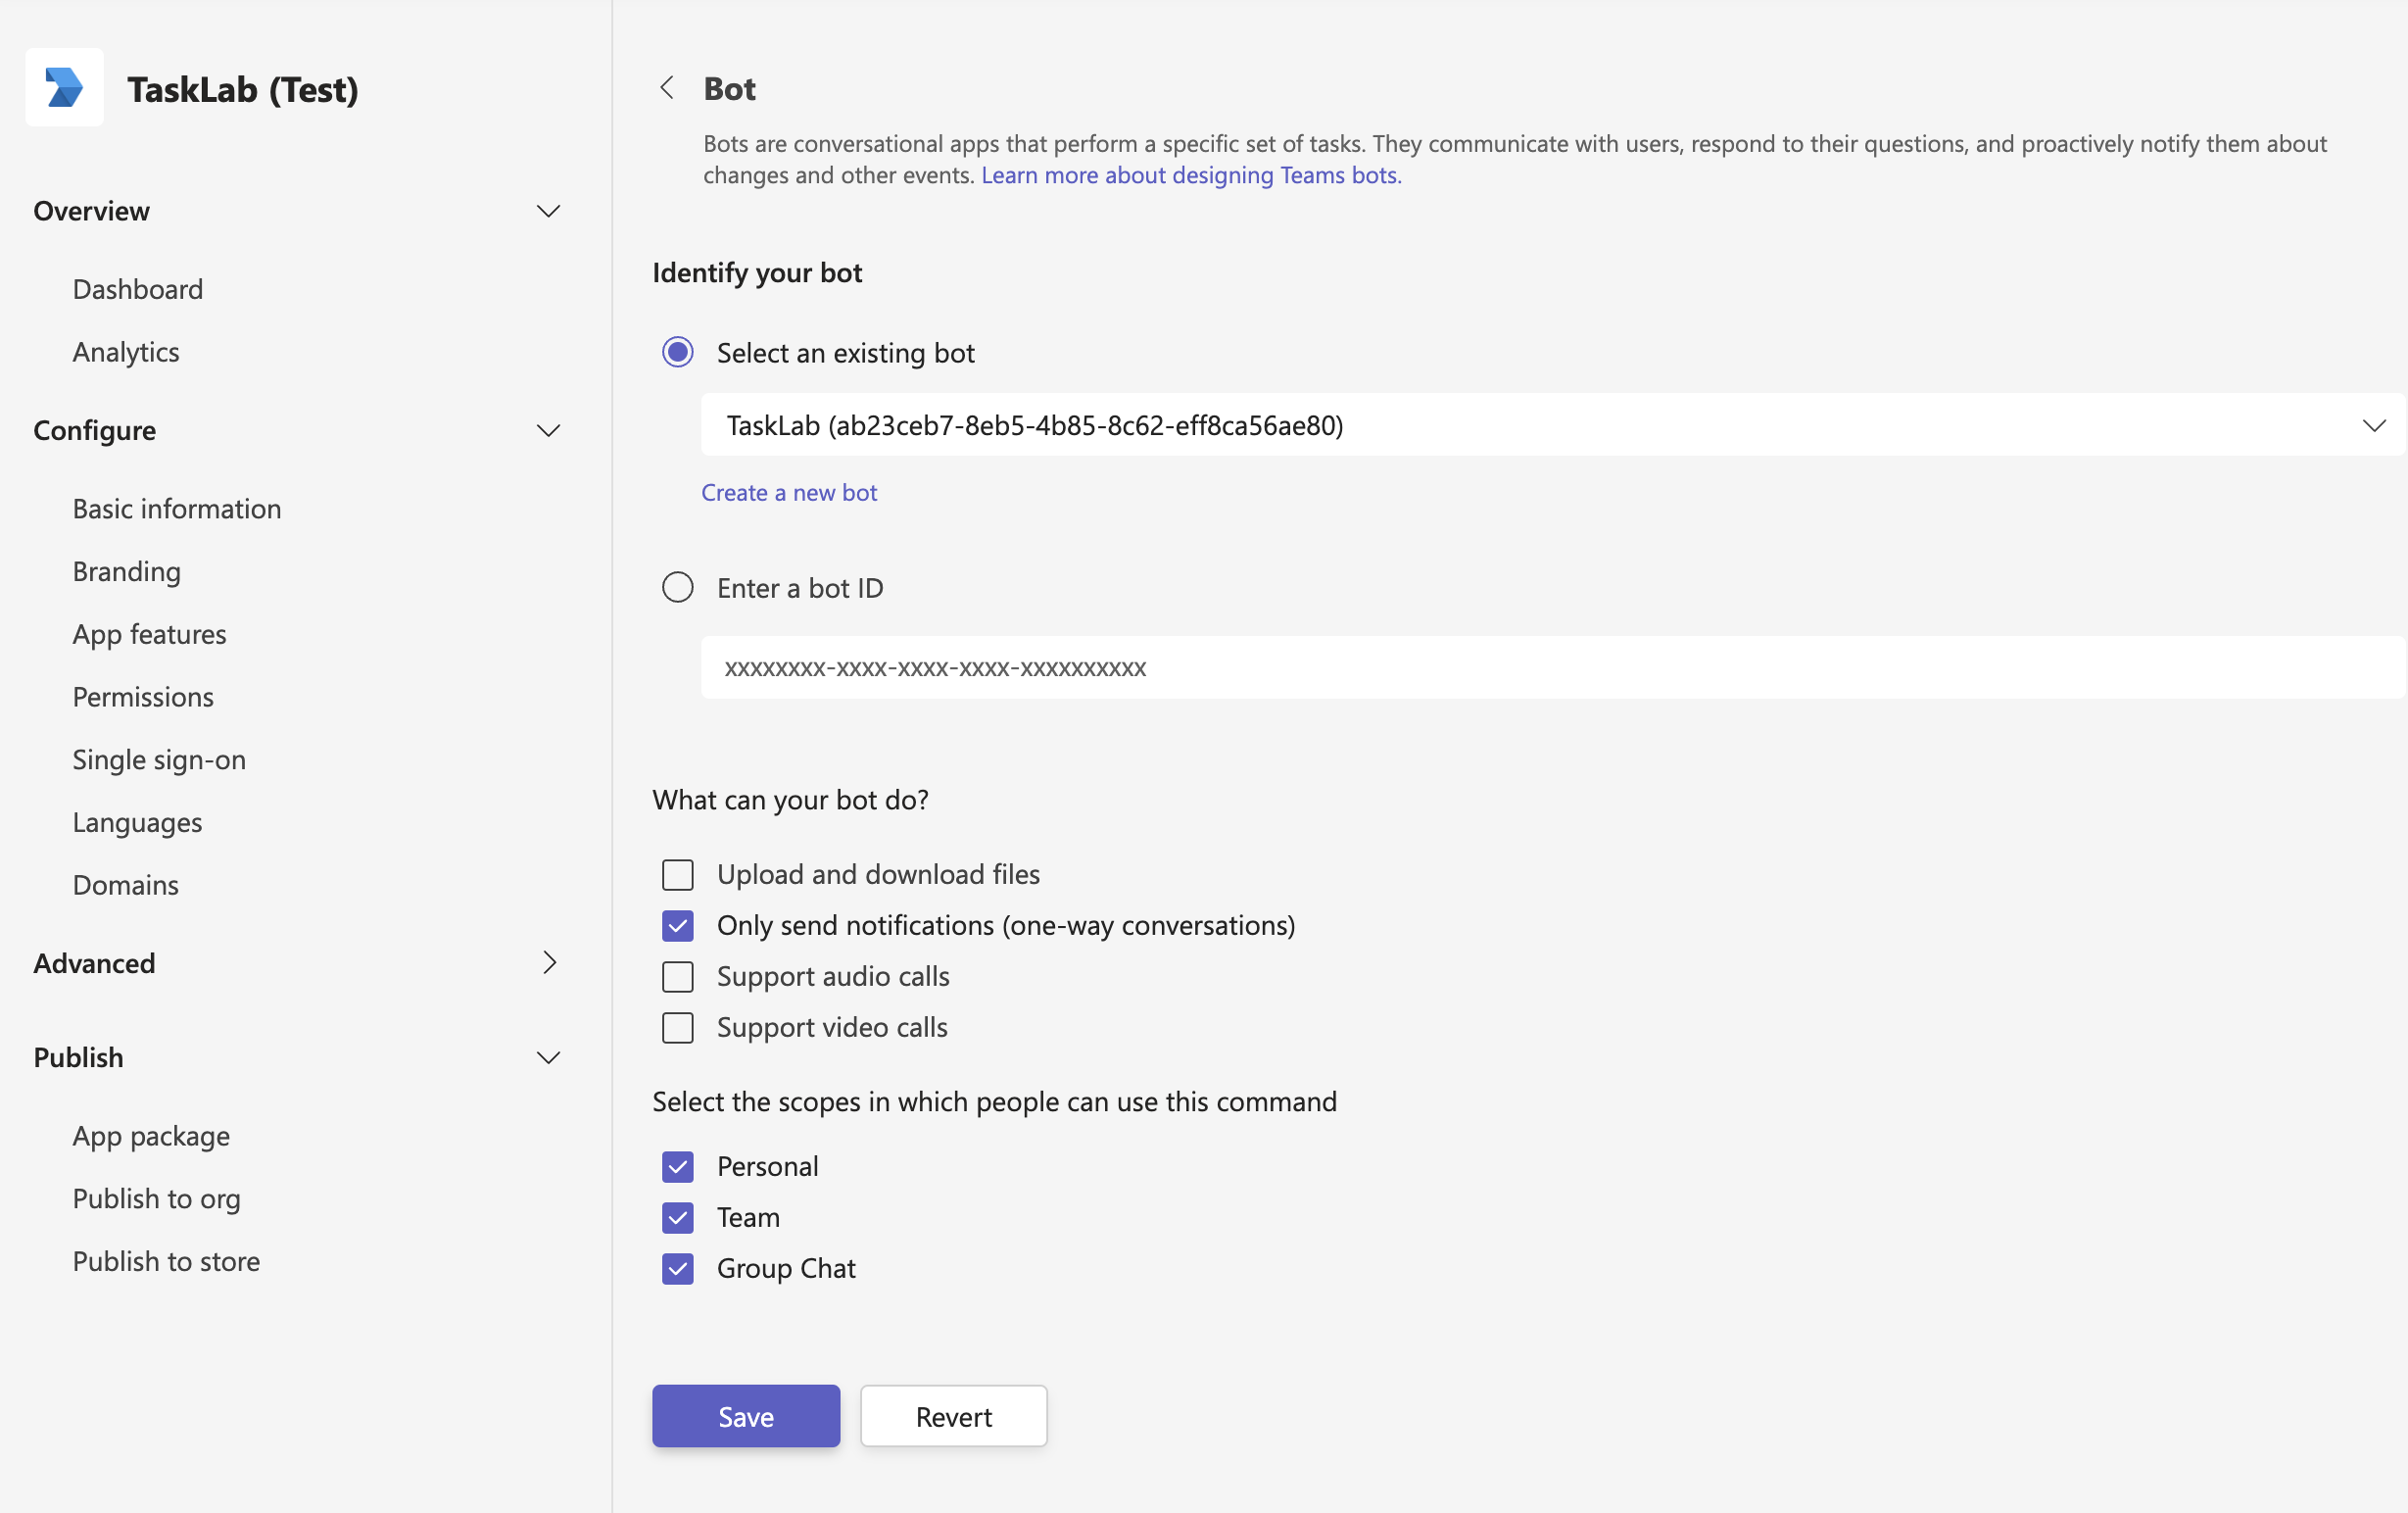The height and width of the screenshot is (1513, 2408).
Task: Open the existing bot dropdown
Action: [x=2376, y=425]
